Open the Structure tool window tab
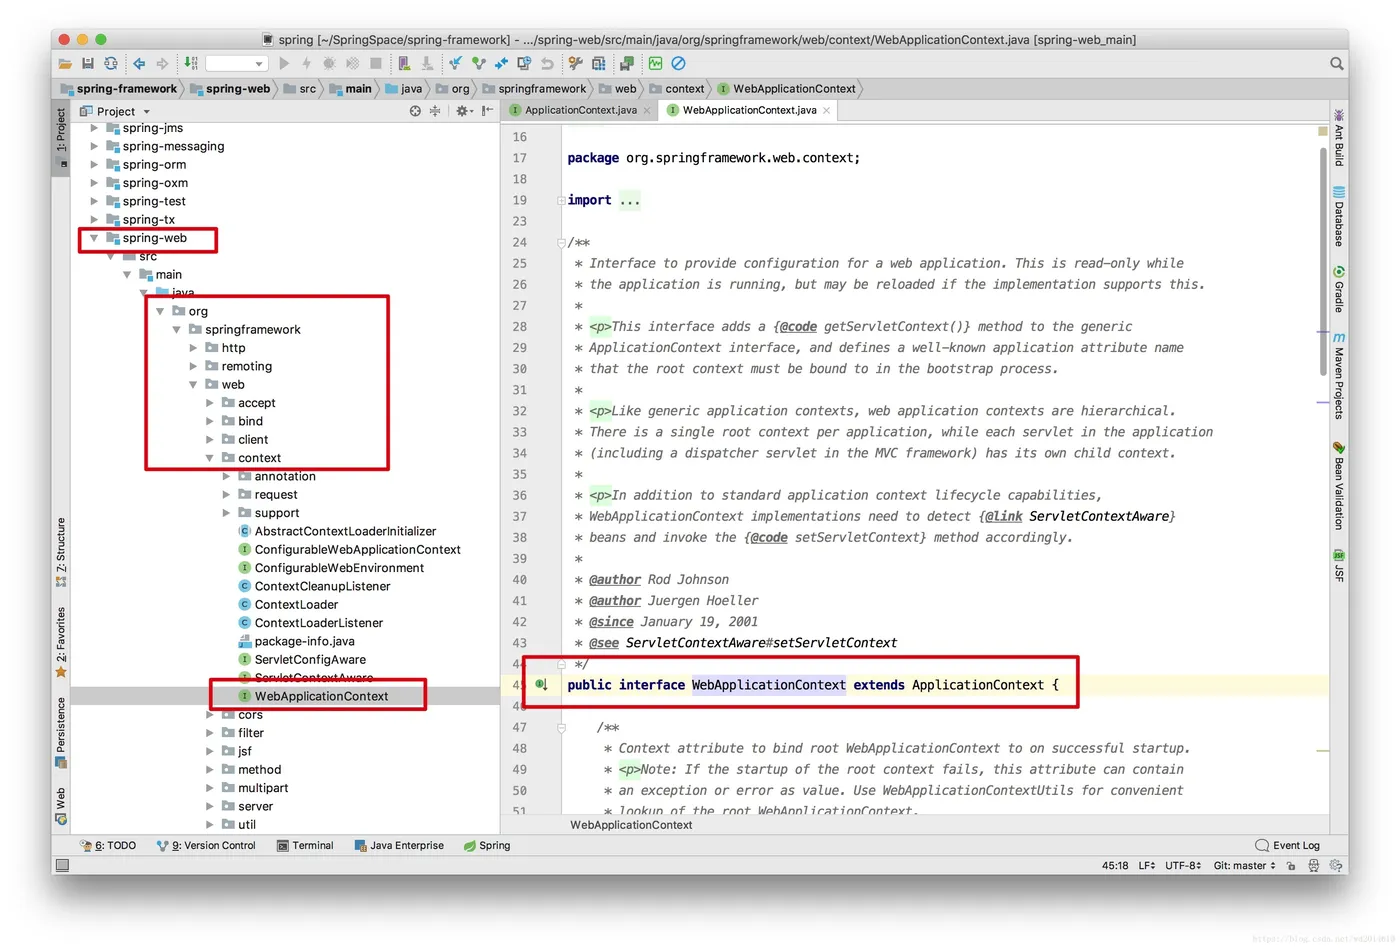This screenshot has height=948, width=1400. pos(61,552)
